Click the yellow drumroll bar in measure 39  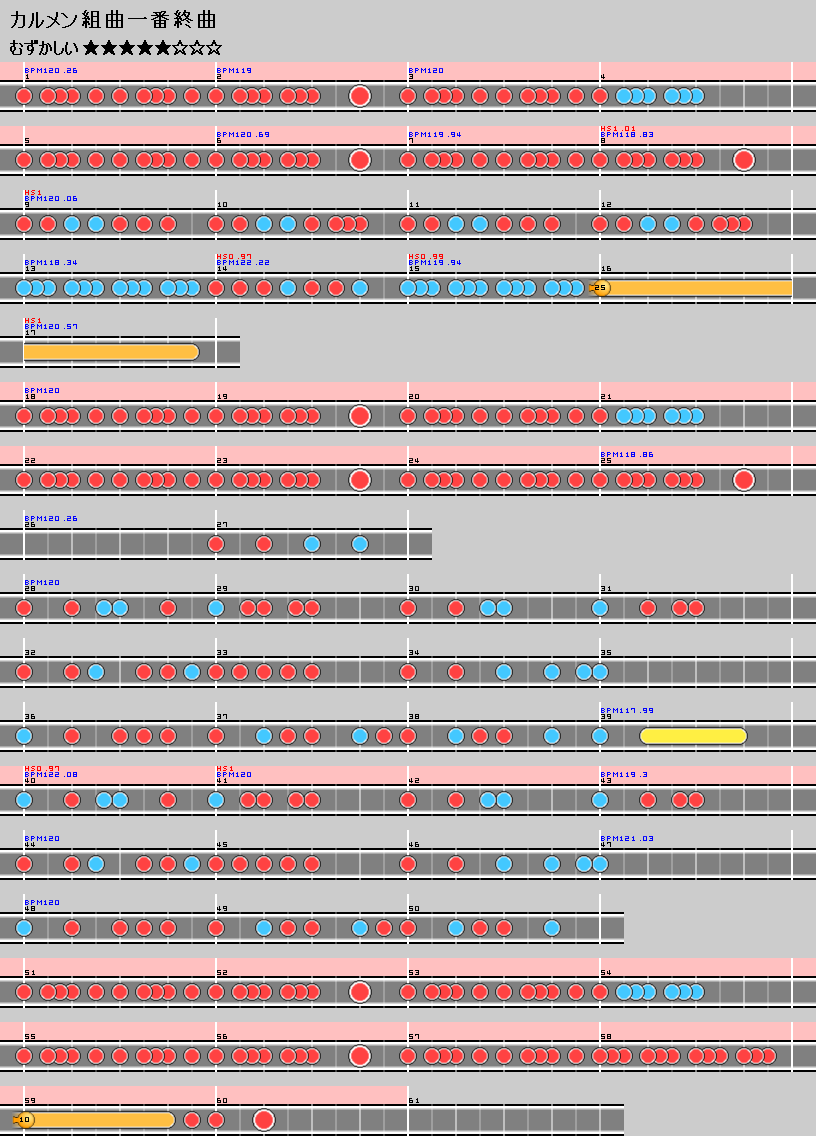pos(693,736)
